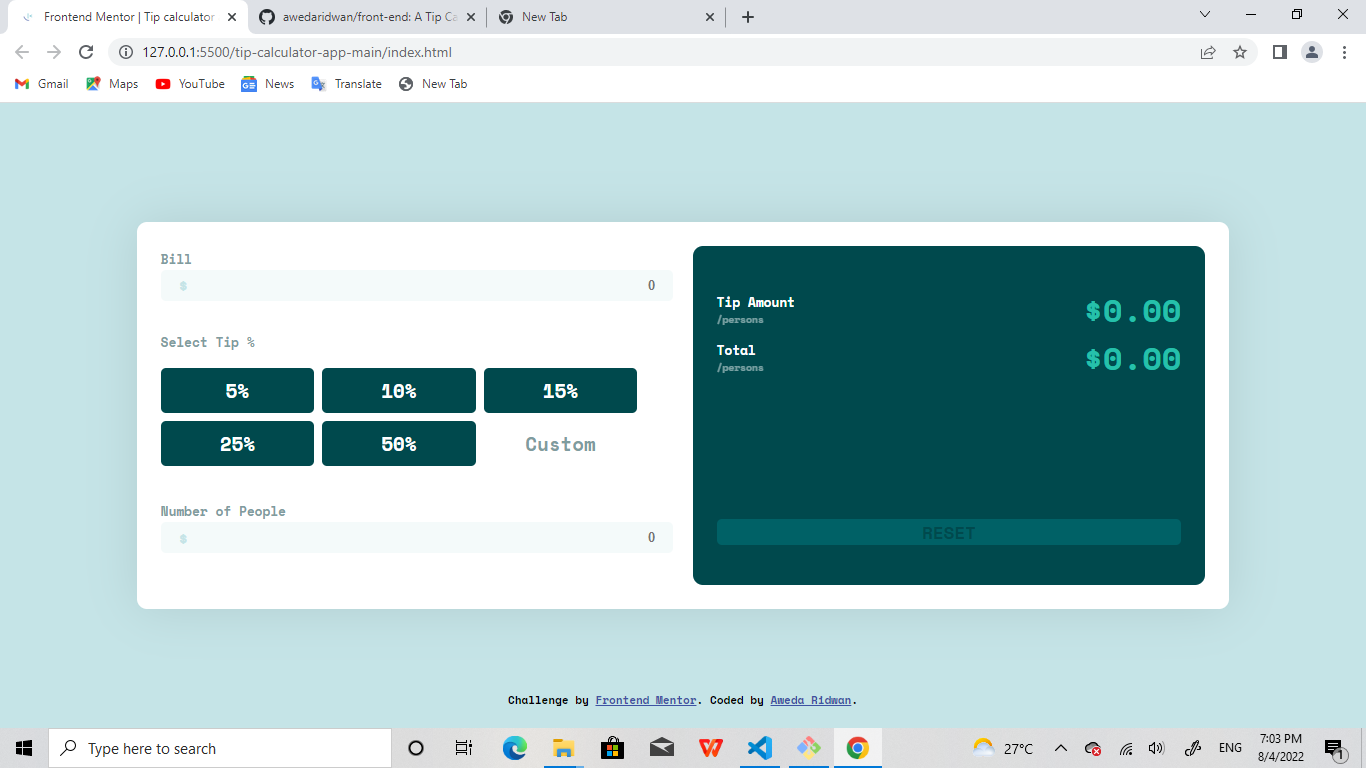This screenshot has width=1366, height=768.
Task: Switch to the New Tab browser tab
Action: point(607,17)
